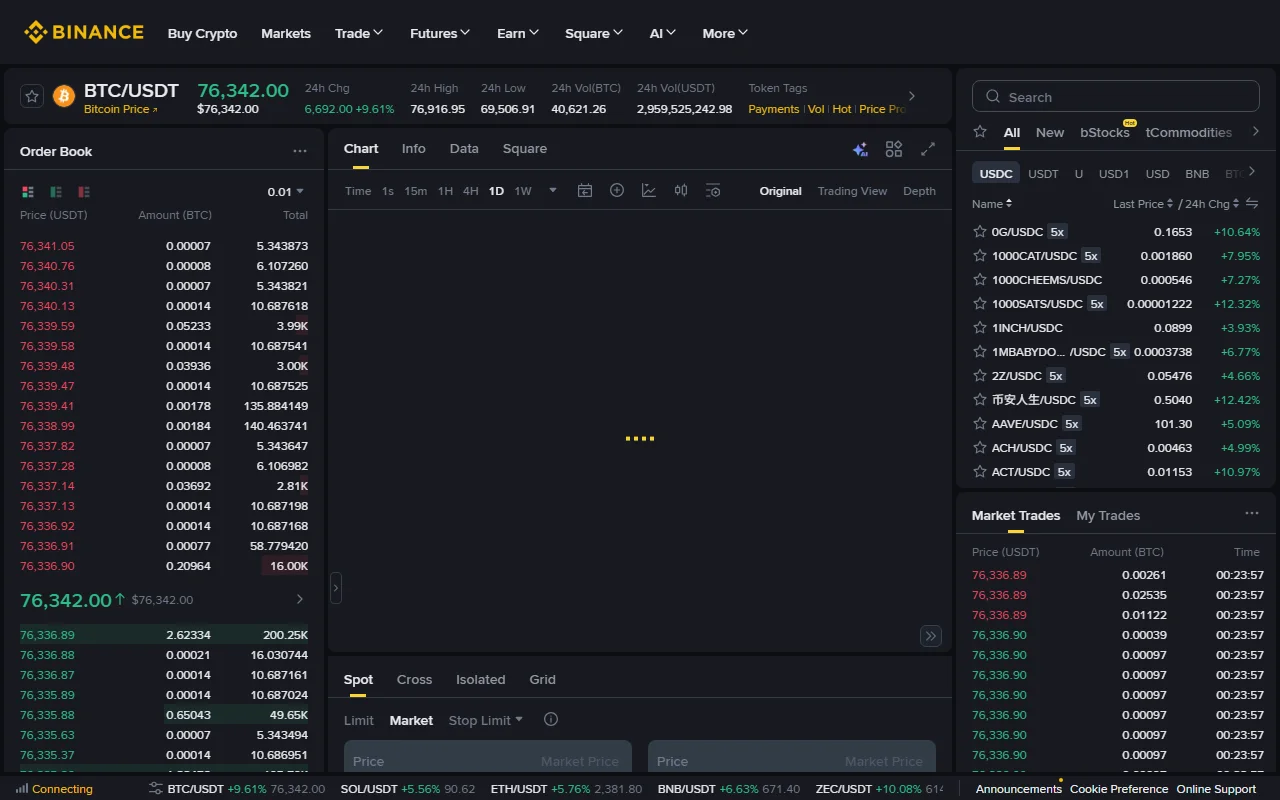Favorite the ACT/USDC pair

(980, 472)
